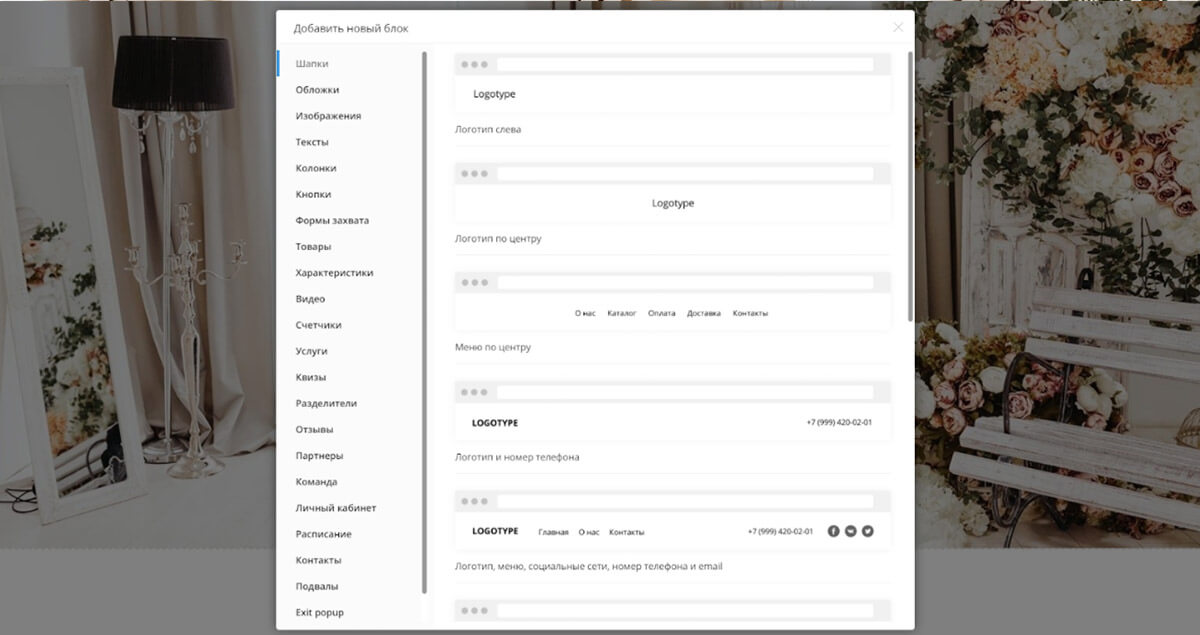
Task: Select Логотип и номер телефона template
Action: (672, 422)
